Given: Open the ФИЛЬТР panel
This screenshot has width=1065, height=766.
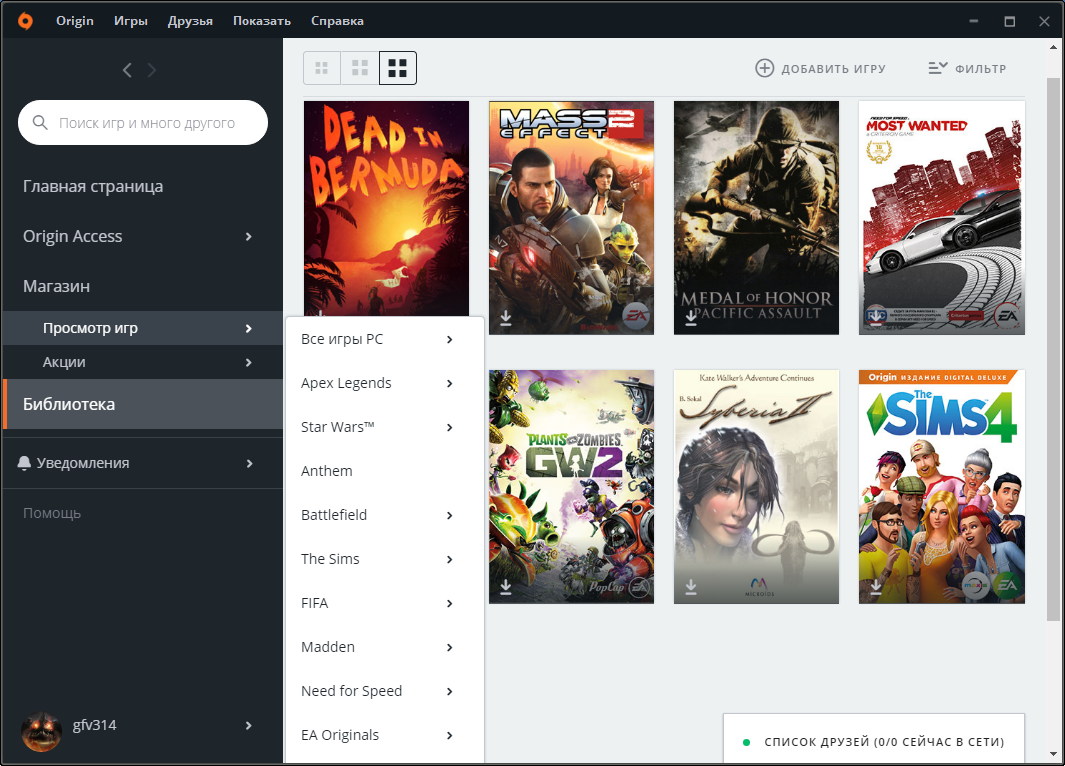Looking at the screenshot, I should click(x=967, y=68).
